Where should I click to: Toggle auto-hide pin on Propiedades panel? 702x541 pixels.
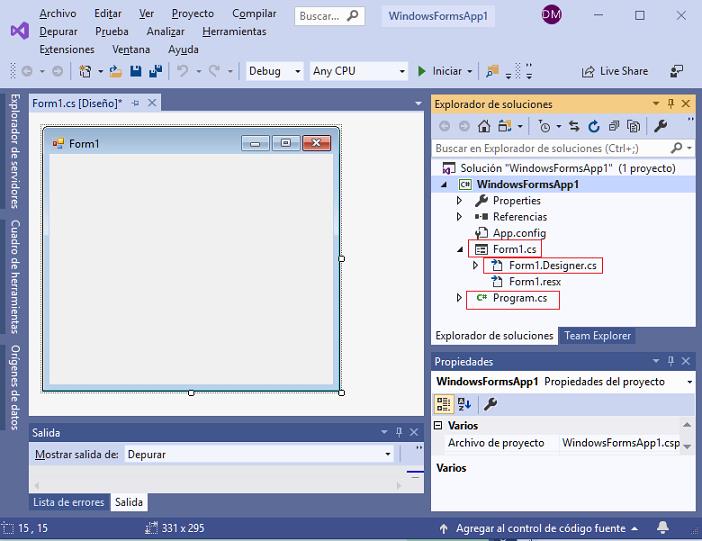tap(671, 361)
